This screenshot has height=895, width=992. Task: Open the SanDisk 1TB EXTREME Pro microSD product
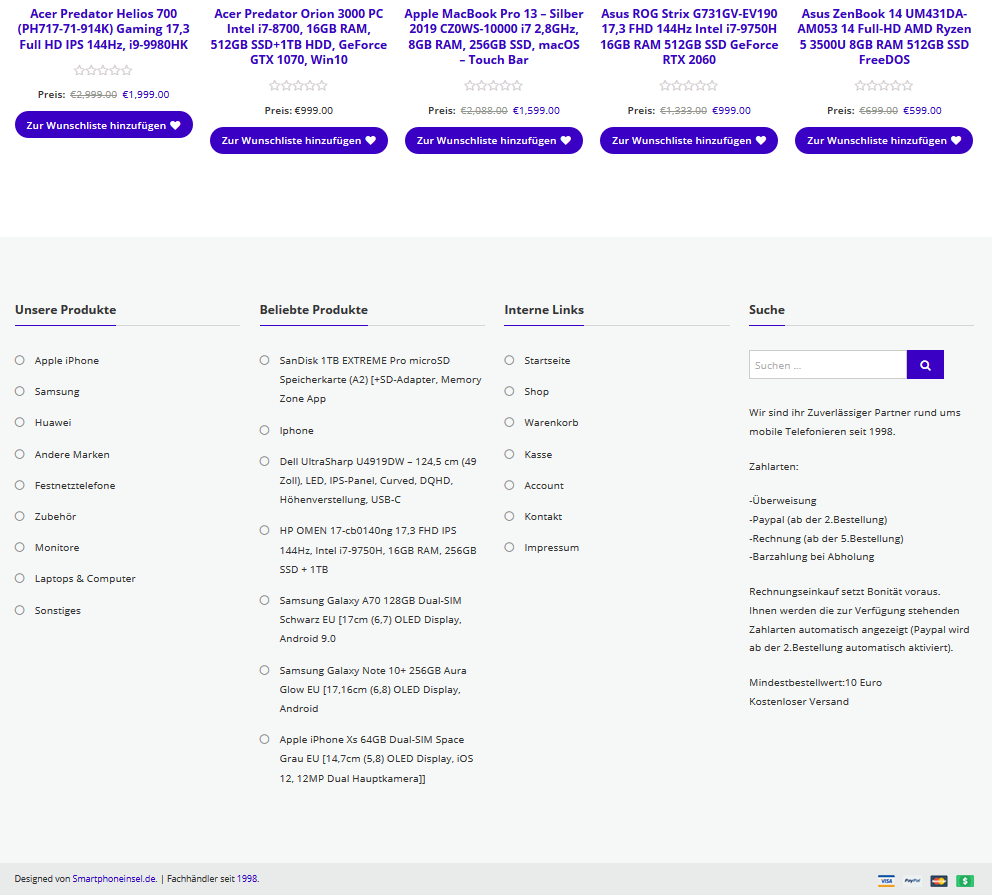(380, 380)
